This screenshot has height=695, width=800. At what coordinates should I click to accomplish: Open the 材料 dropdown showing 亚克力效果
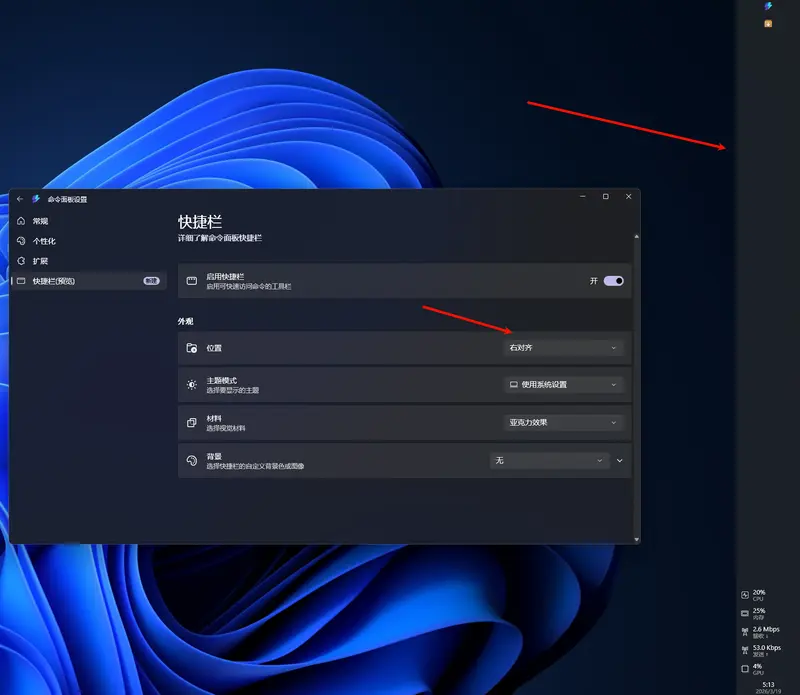(x=563, y=422)
